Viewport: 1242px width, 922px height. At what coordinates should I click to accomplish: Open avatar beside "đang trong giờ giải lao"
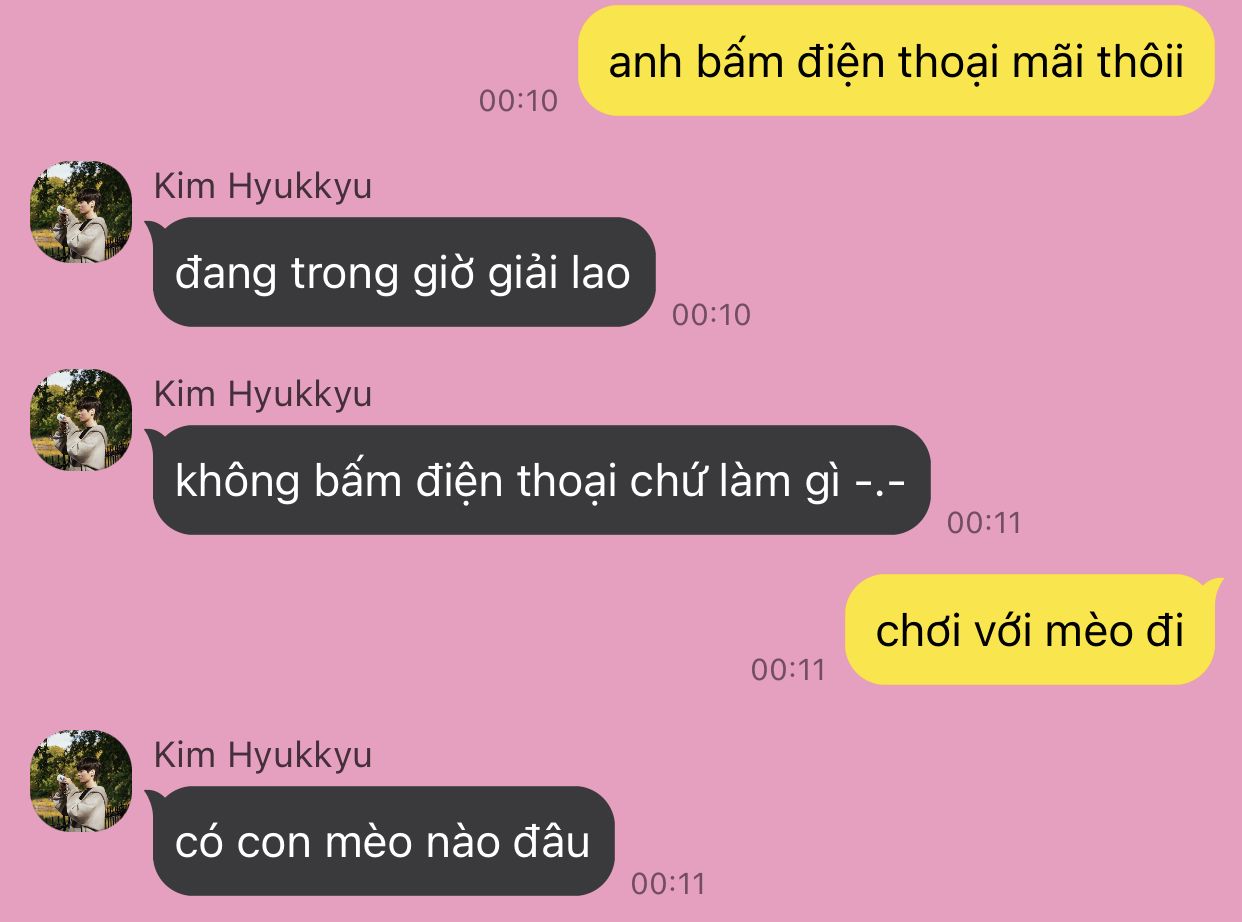82,212
